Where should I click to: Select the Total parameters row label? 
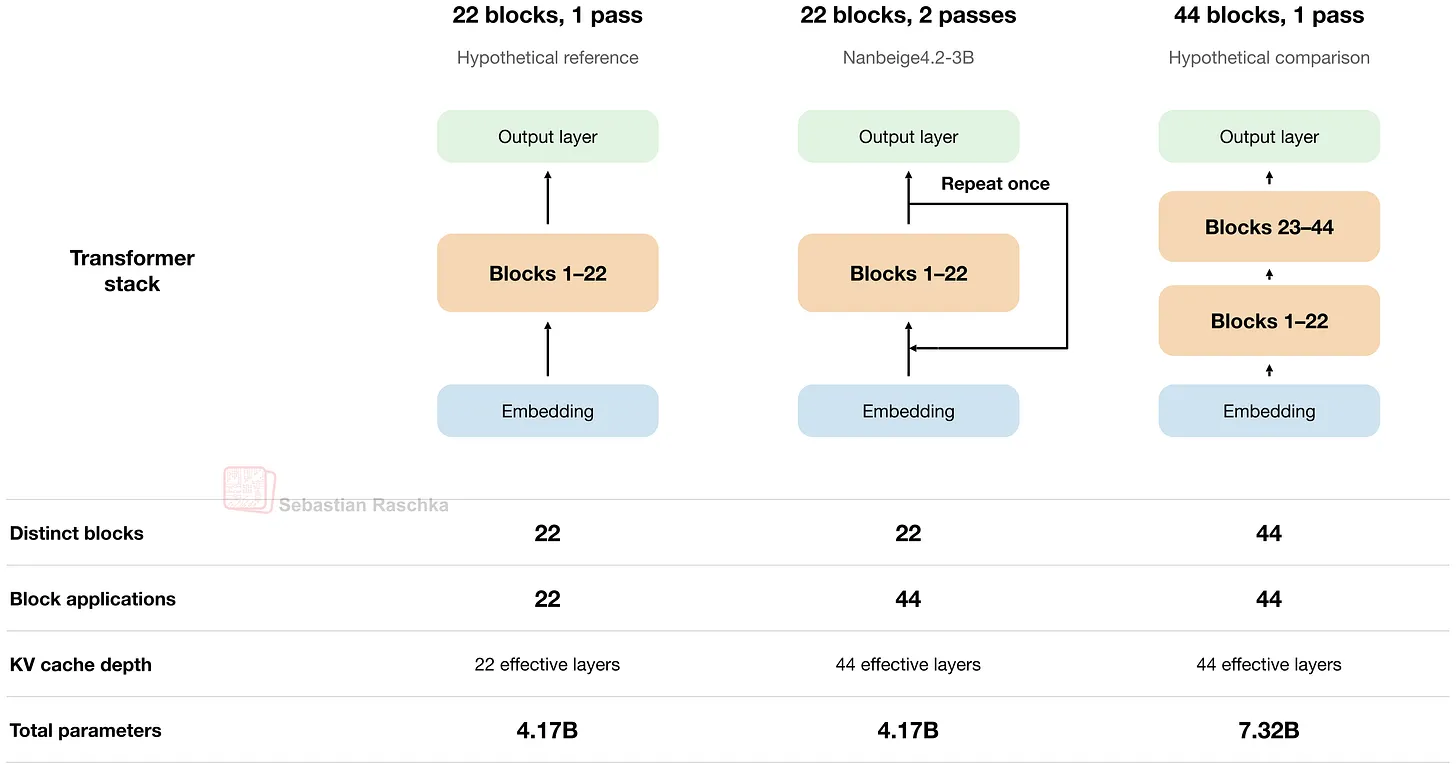tap(85, 731)
